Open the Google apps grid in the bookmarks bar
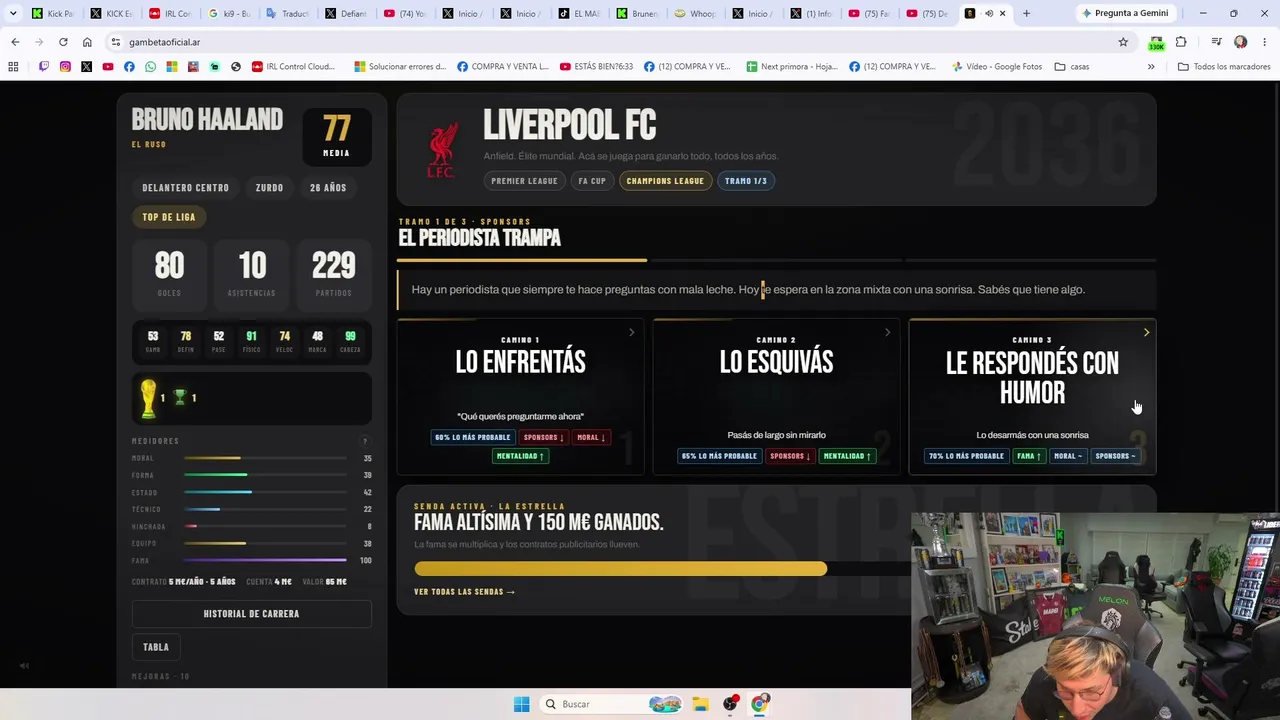 coord(13,67)
